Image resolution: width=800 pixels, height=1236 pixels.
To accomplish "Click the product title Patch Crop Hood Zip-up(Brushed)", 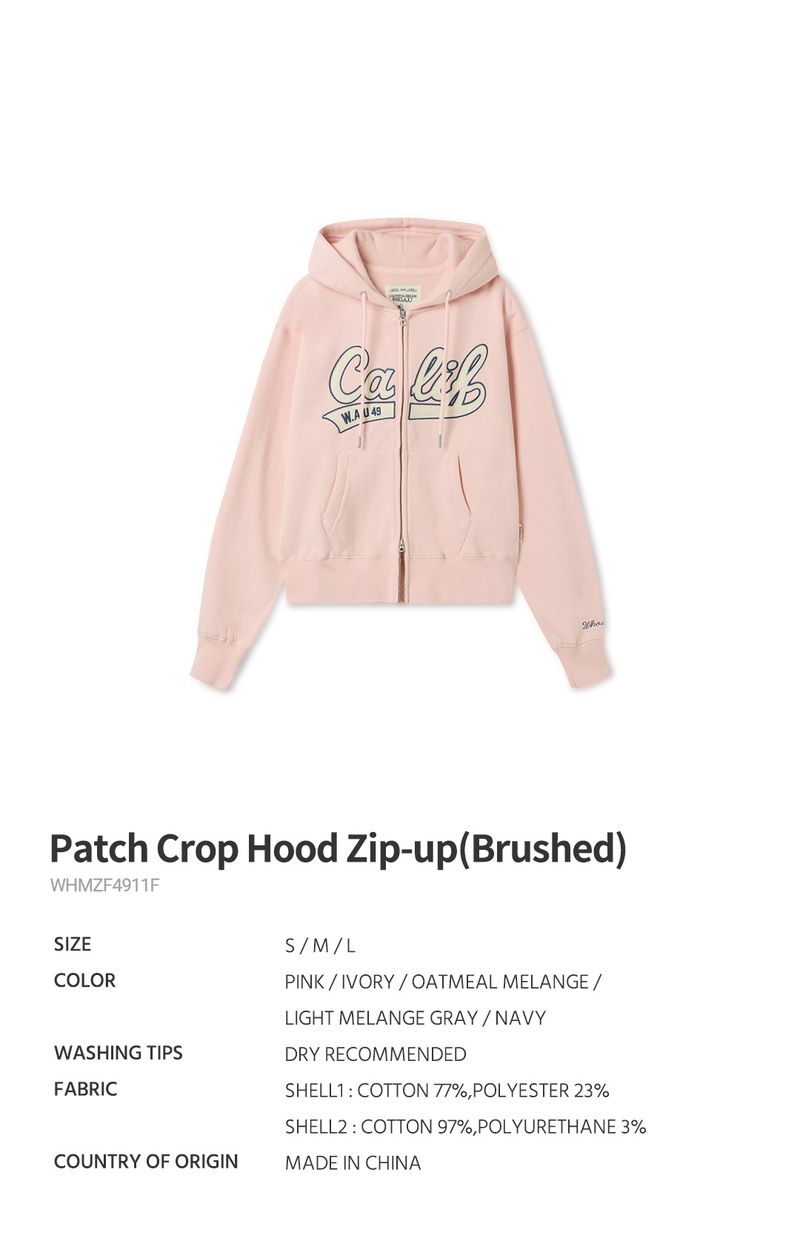I will click(338, 848).
